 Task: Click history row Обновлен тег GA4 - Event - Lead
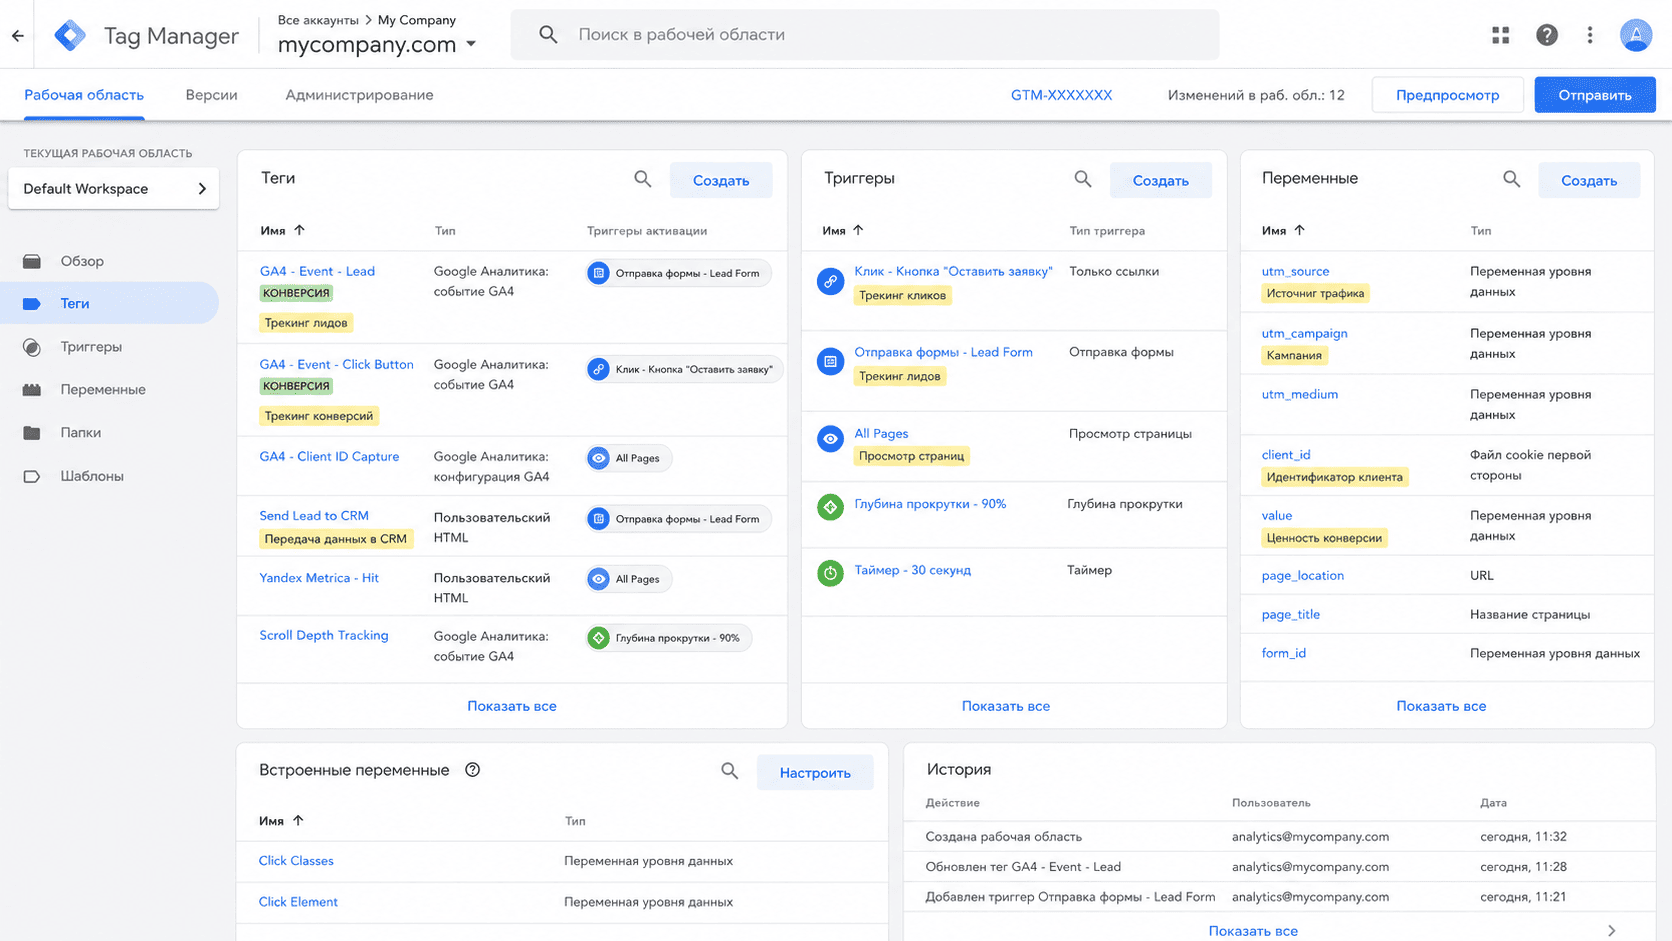[1278, 867]
